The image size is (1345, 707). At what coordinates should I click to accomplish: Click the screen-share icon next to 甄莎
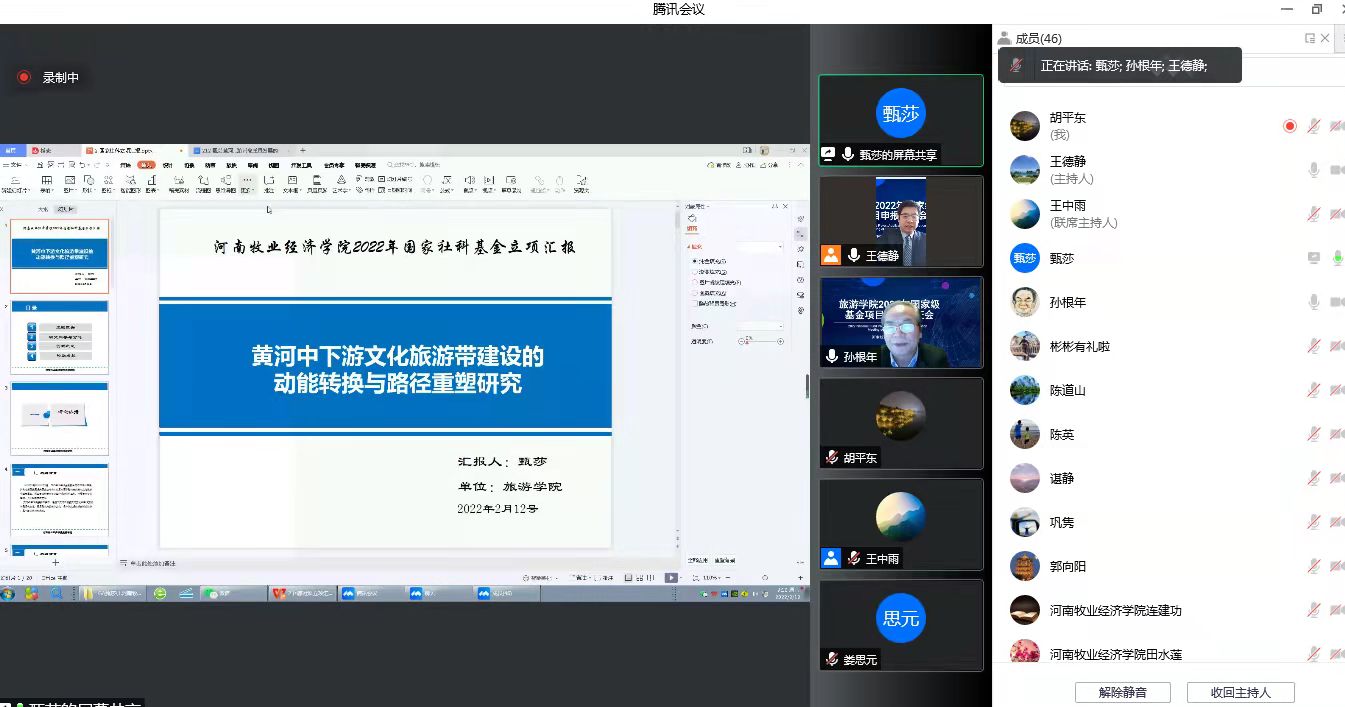click(1314, 258)
